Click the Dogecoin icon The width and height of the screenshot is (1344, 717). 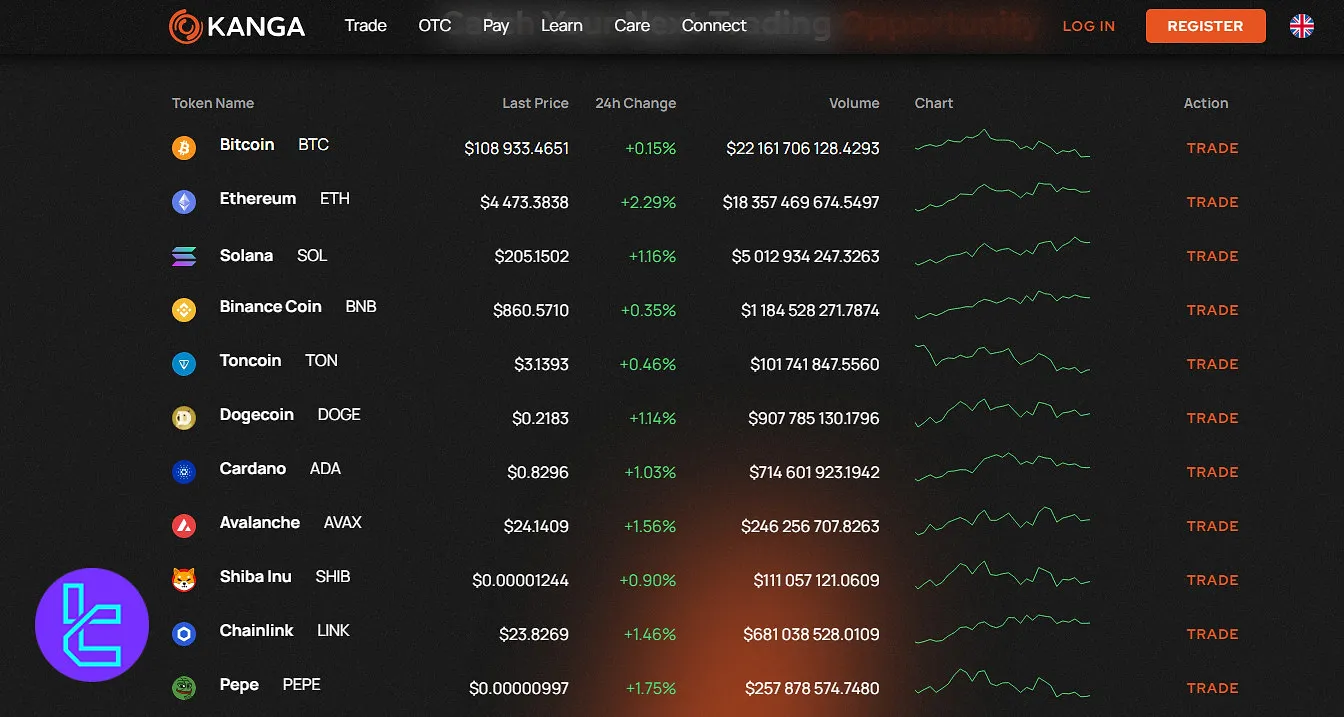point(184,418)
